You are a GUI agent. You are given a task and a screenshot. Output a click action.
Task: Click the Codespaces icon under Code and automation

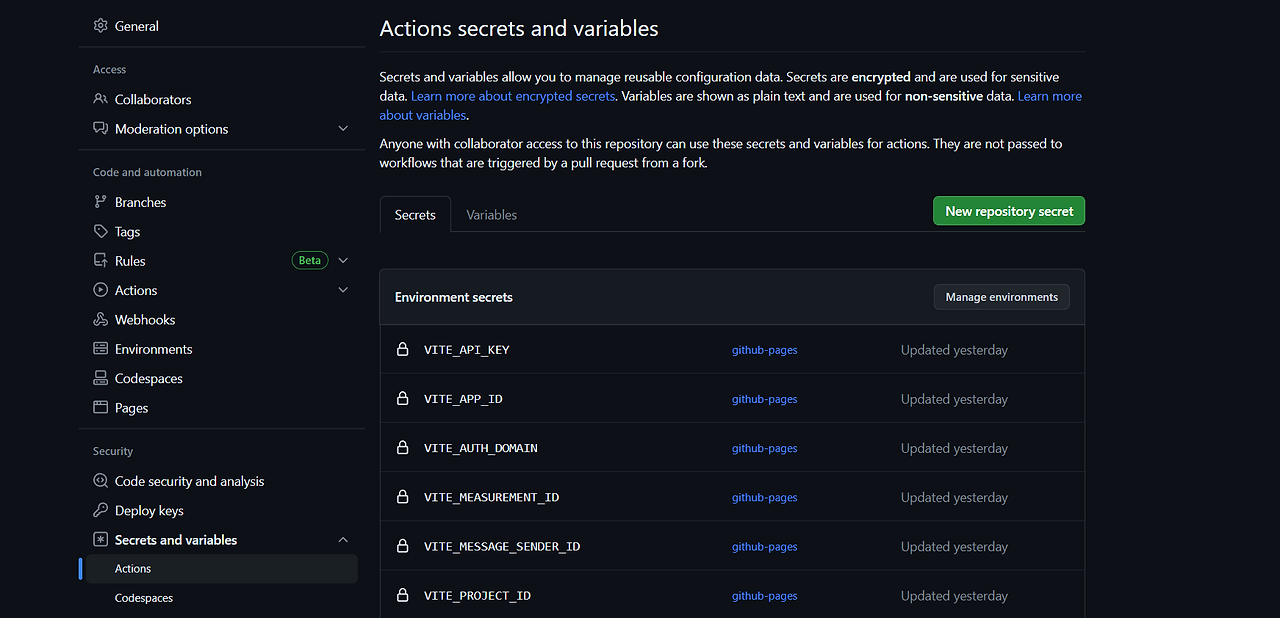tap(100, 378)
